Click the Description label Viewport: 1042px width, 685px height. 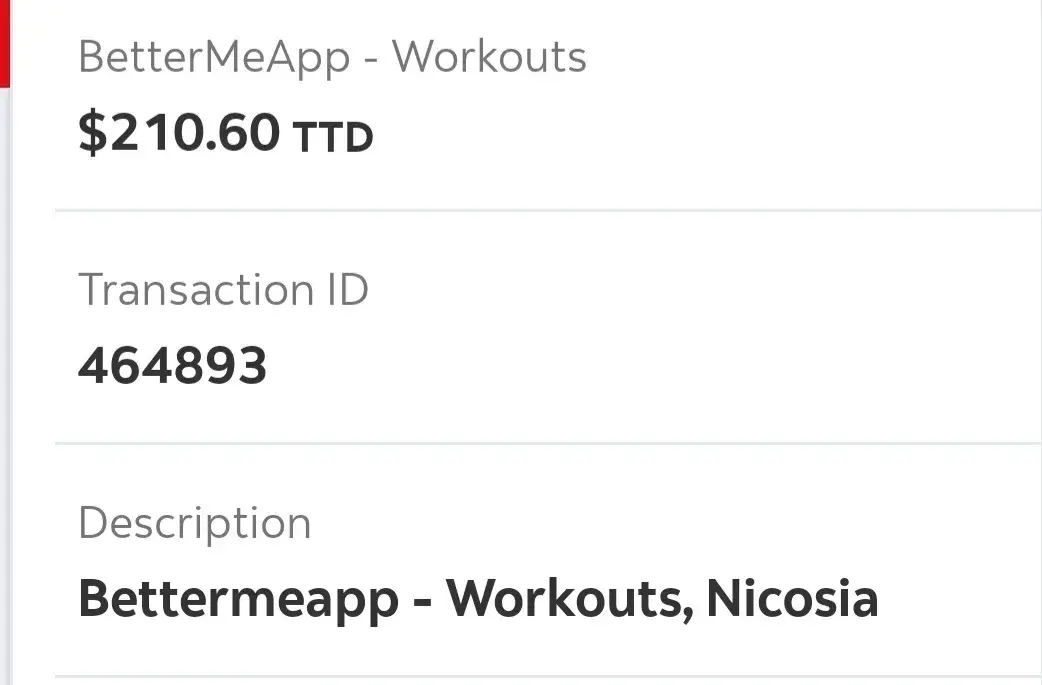194,523
